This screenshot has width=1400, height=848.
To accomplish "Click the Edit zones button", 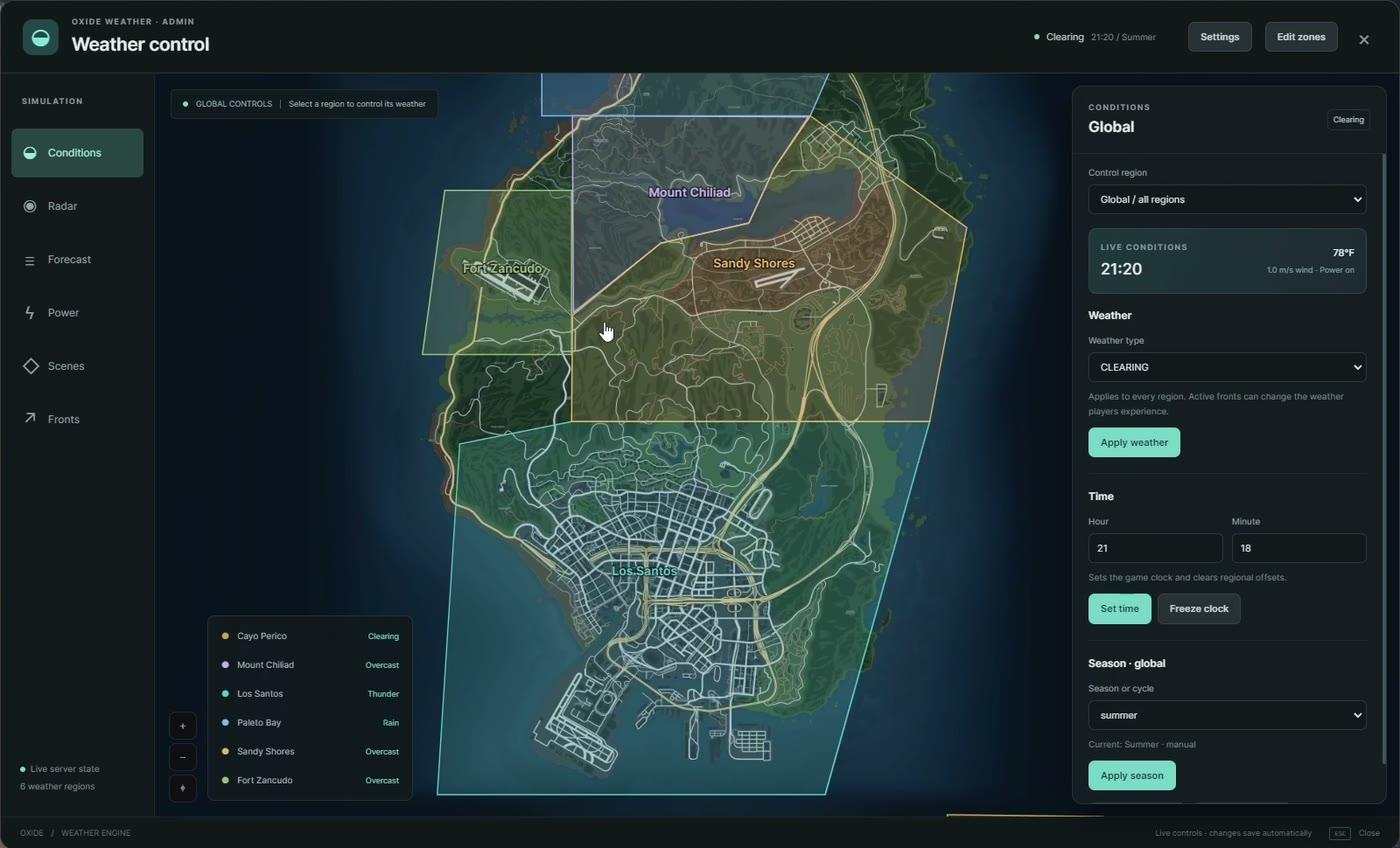I will point(1301,37).
